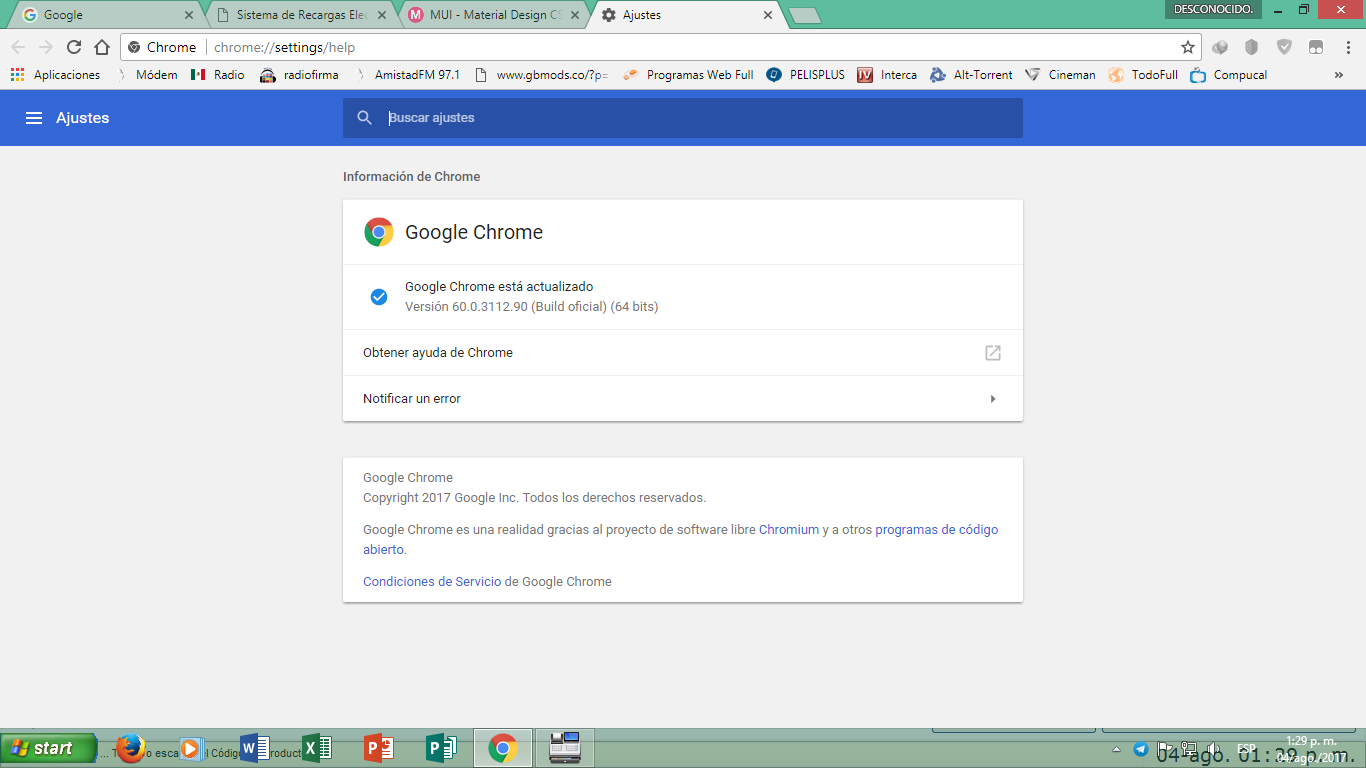Close the Sistema de Recargas tab
The height and width of the screenshot is (768, 1366).
(x=382, y=15)
